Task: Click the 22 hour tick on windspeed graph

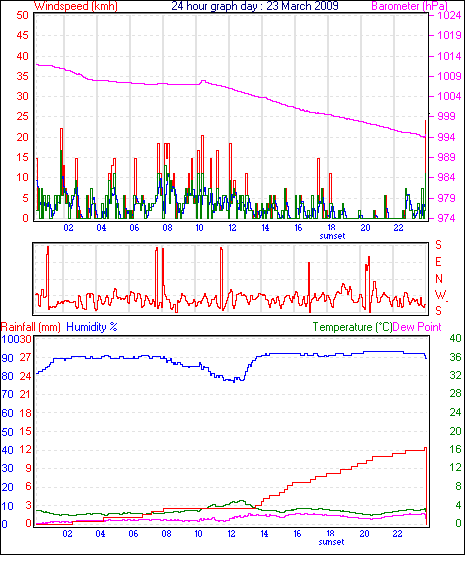Action: coord(398,228)
